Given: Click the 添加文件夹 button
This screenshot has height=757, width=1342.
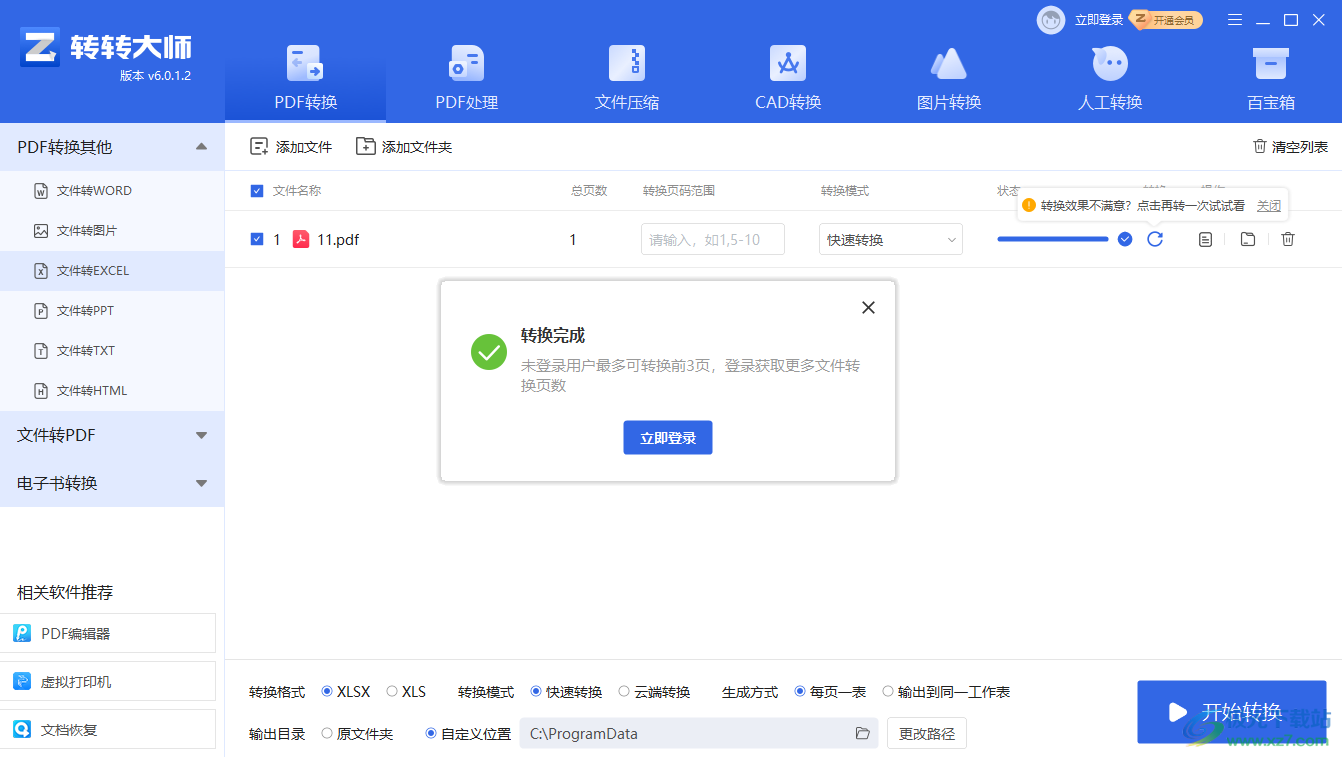Looking at the screenshot, I should 404,147.
